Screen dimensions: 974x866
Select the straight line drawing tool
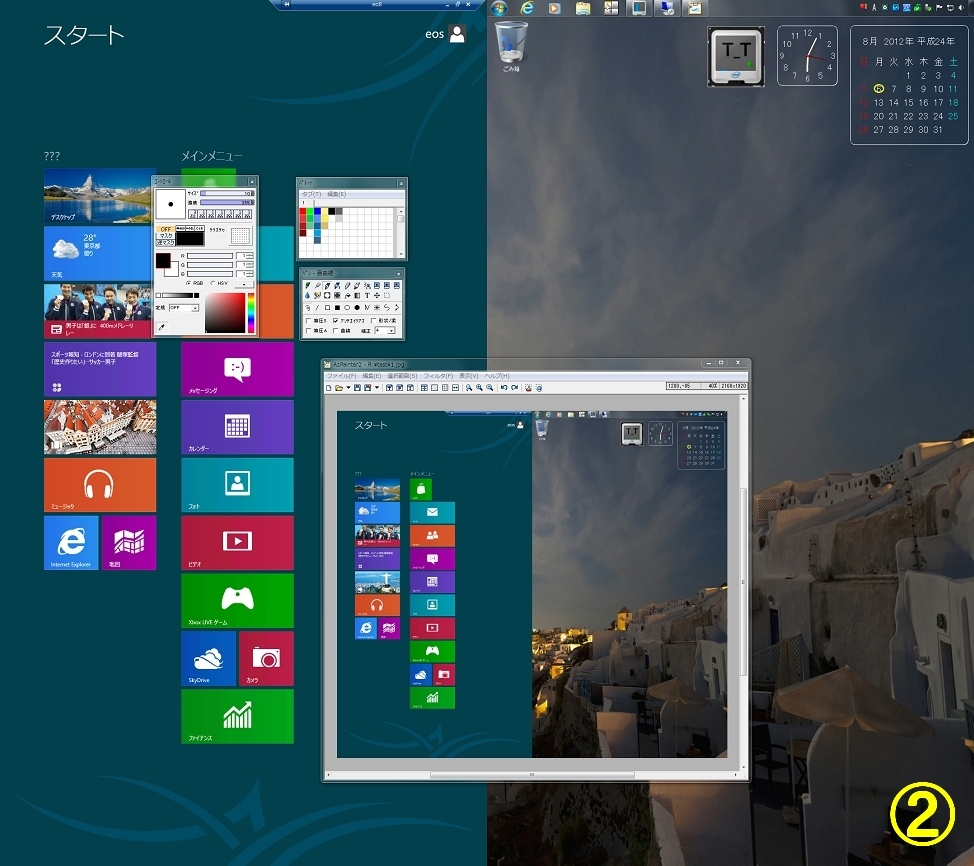(317, 308)
